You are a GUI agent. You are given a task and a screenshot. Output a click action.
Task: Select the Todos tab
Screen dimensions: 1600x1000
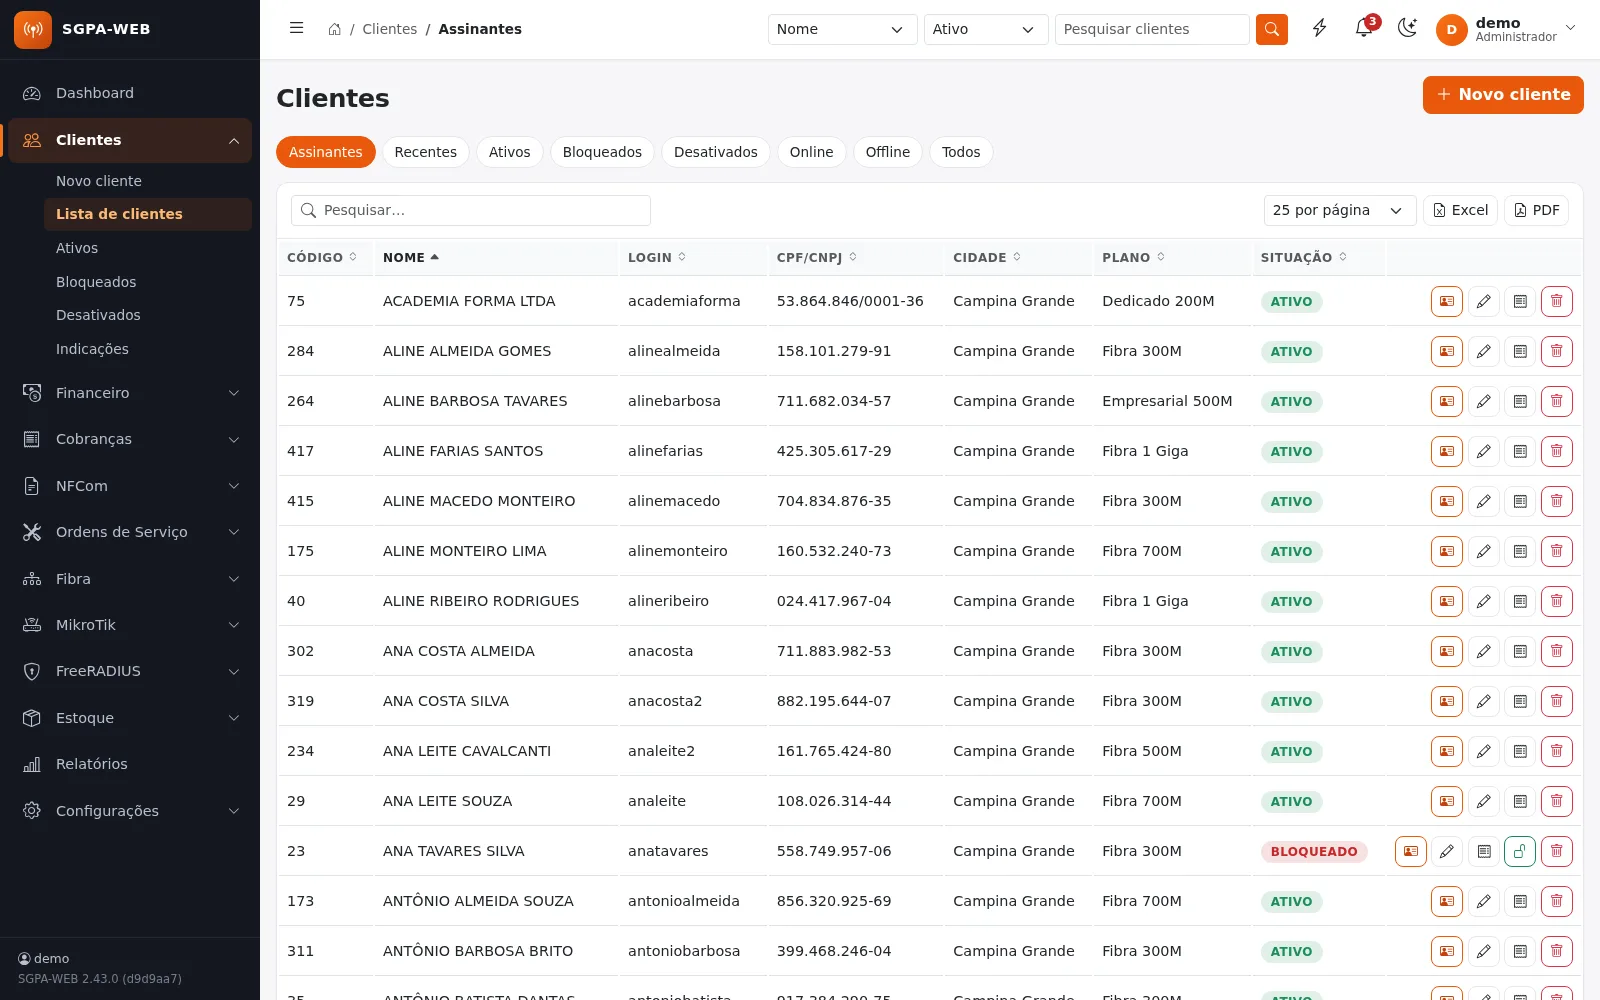[x=961, y=152]
